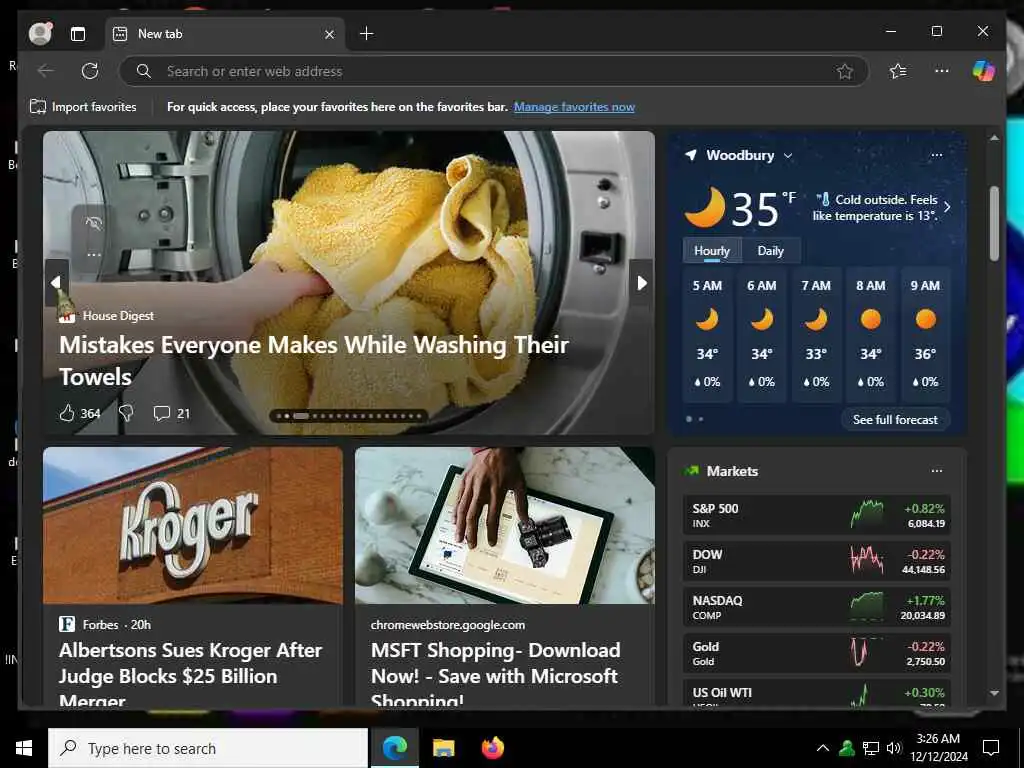Click the taskbar search box
Image resolution: width=1024 pixels, height=768 pixels.
(208, 748)
